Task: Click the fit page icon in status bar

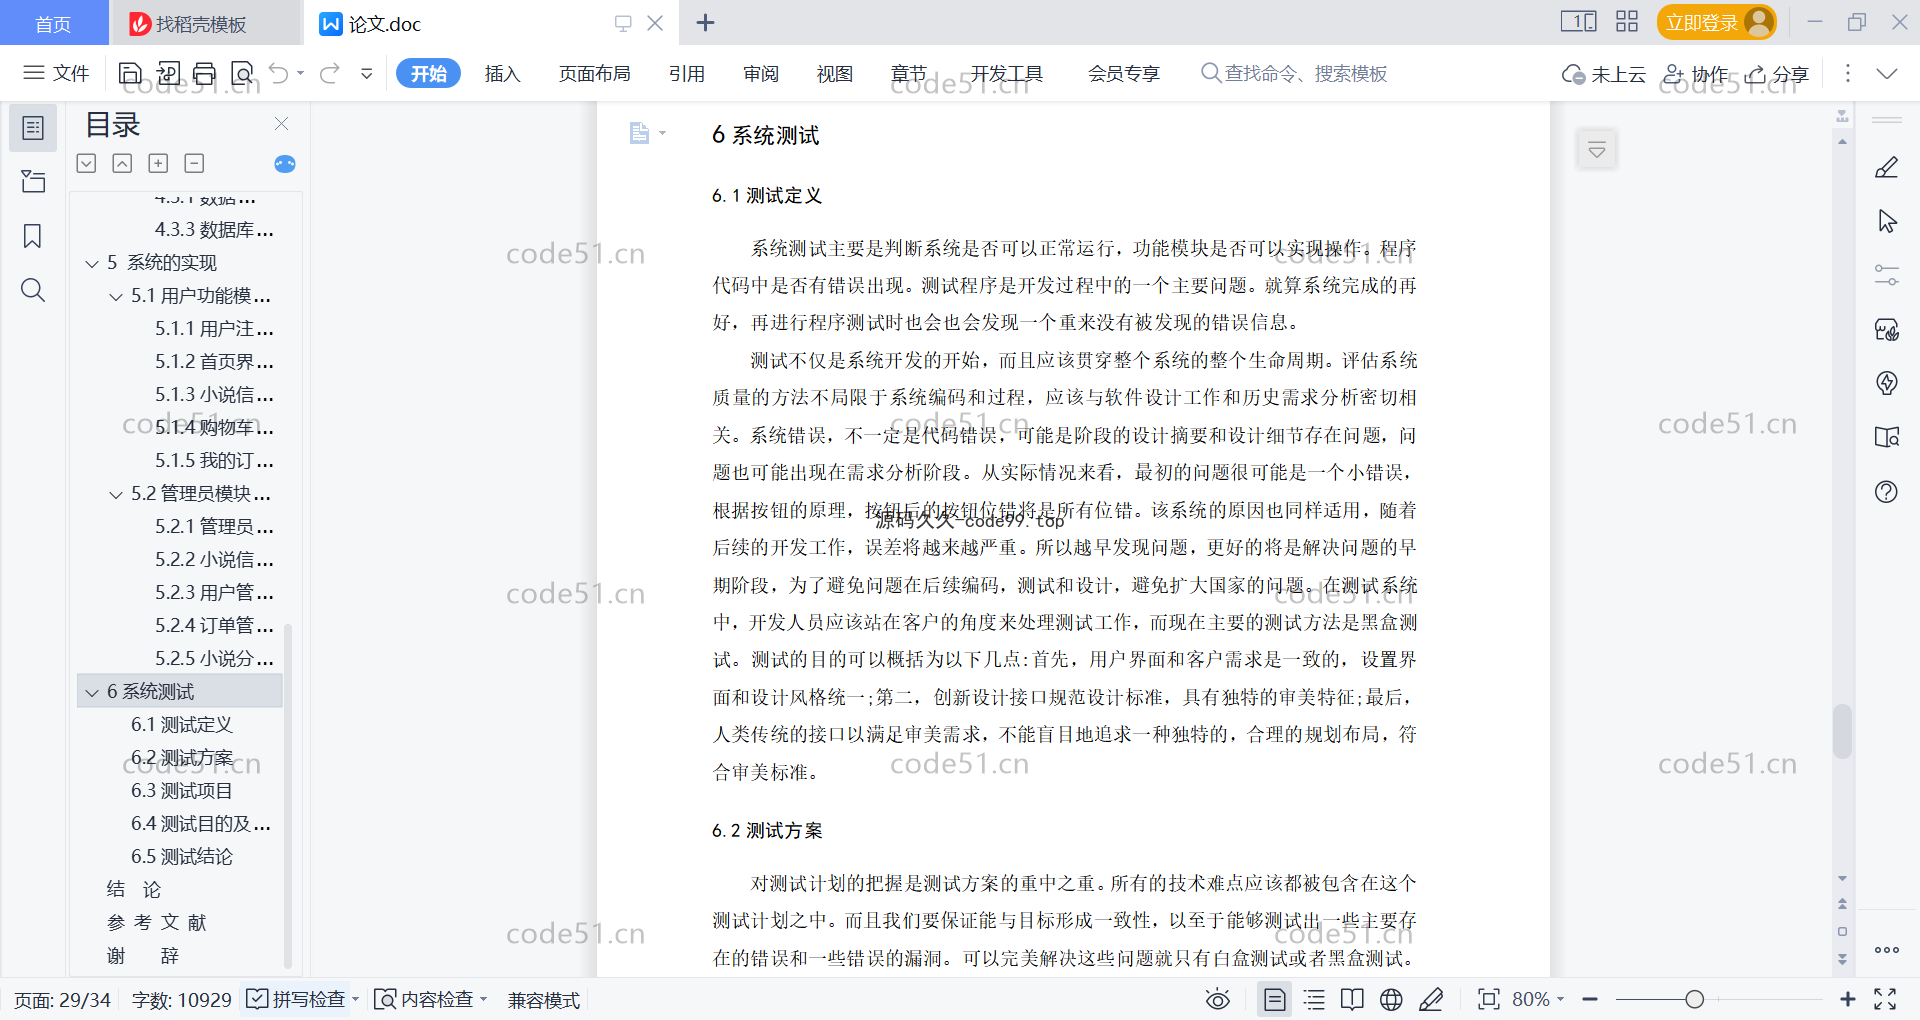Action: [x=1489, y=1000]
